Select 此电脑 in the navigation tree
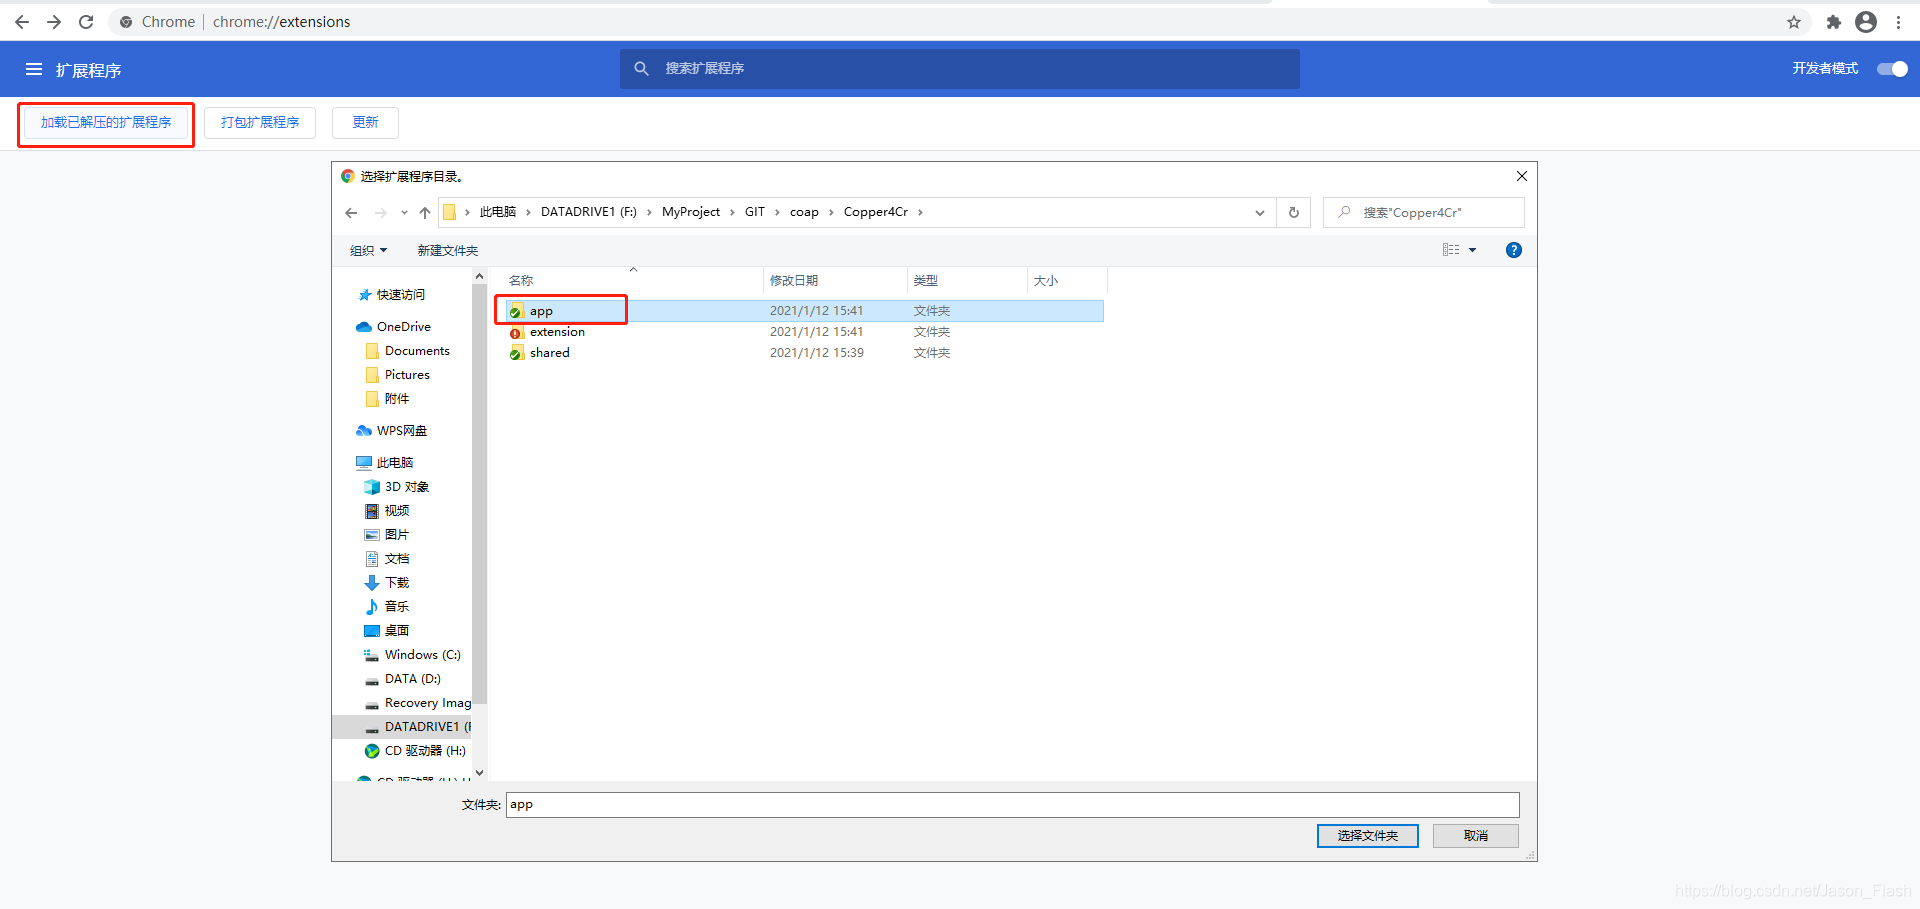Viewport: 1920px width, 909px height. (395, 463)
